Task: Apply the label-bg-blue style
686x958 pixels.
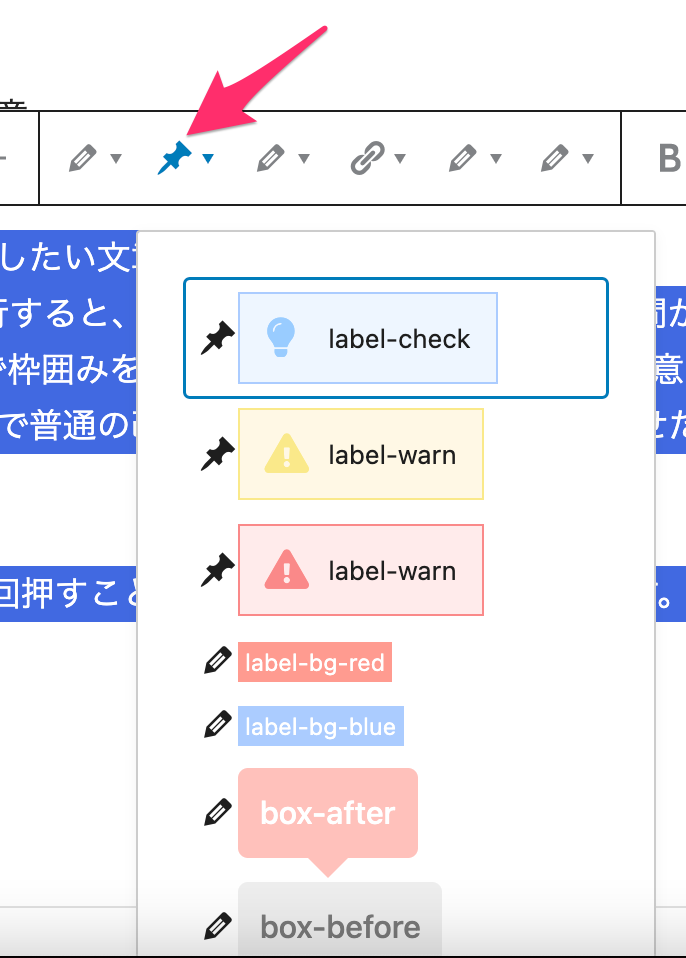Action: (x=320, y=727)
